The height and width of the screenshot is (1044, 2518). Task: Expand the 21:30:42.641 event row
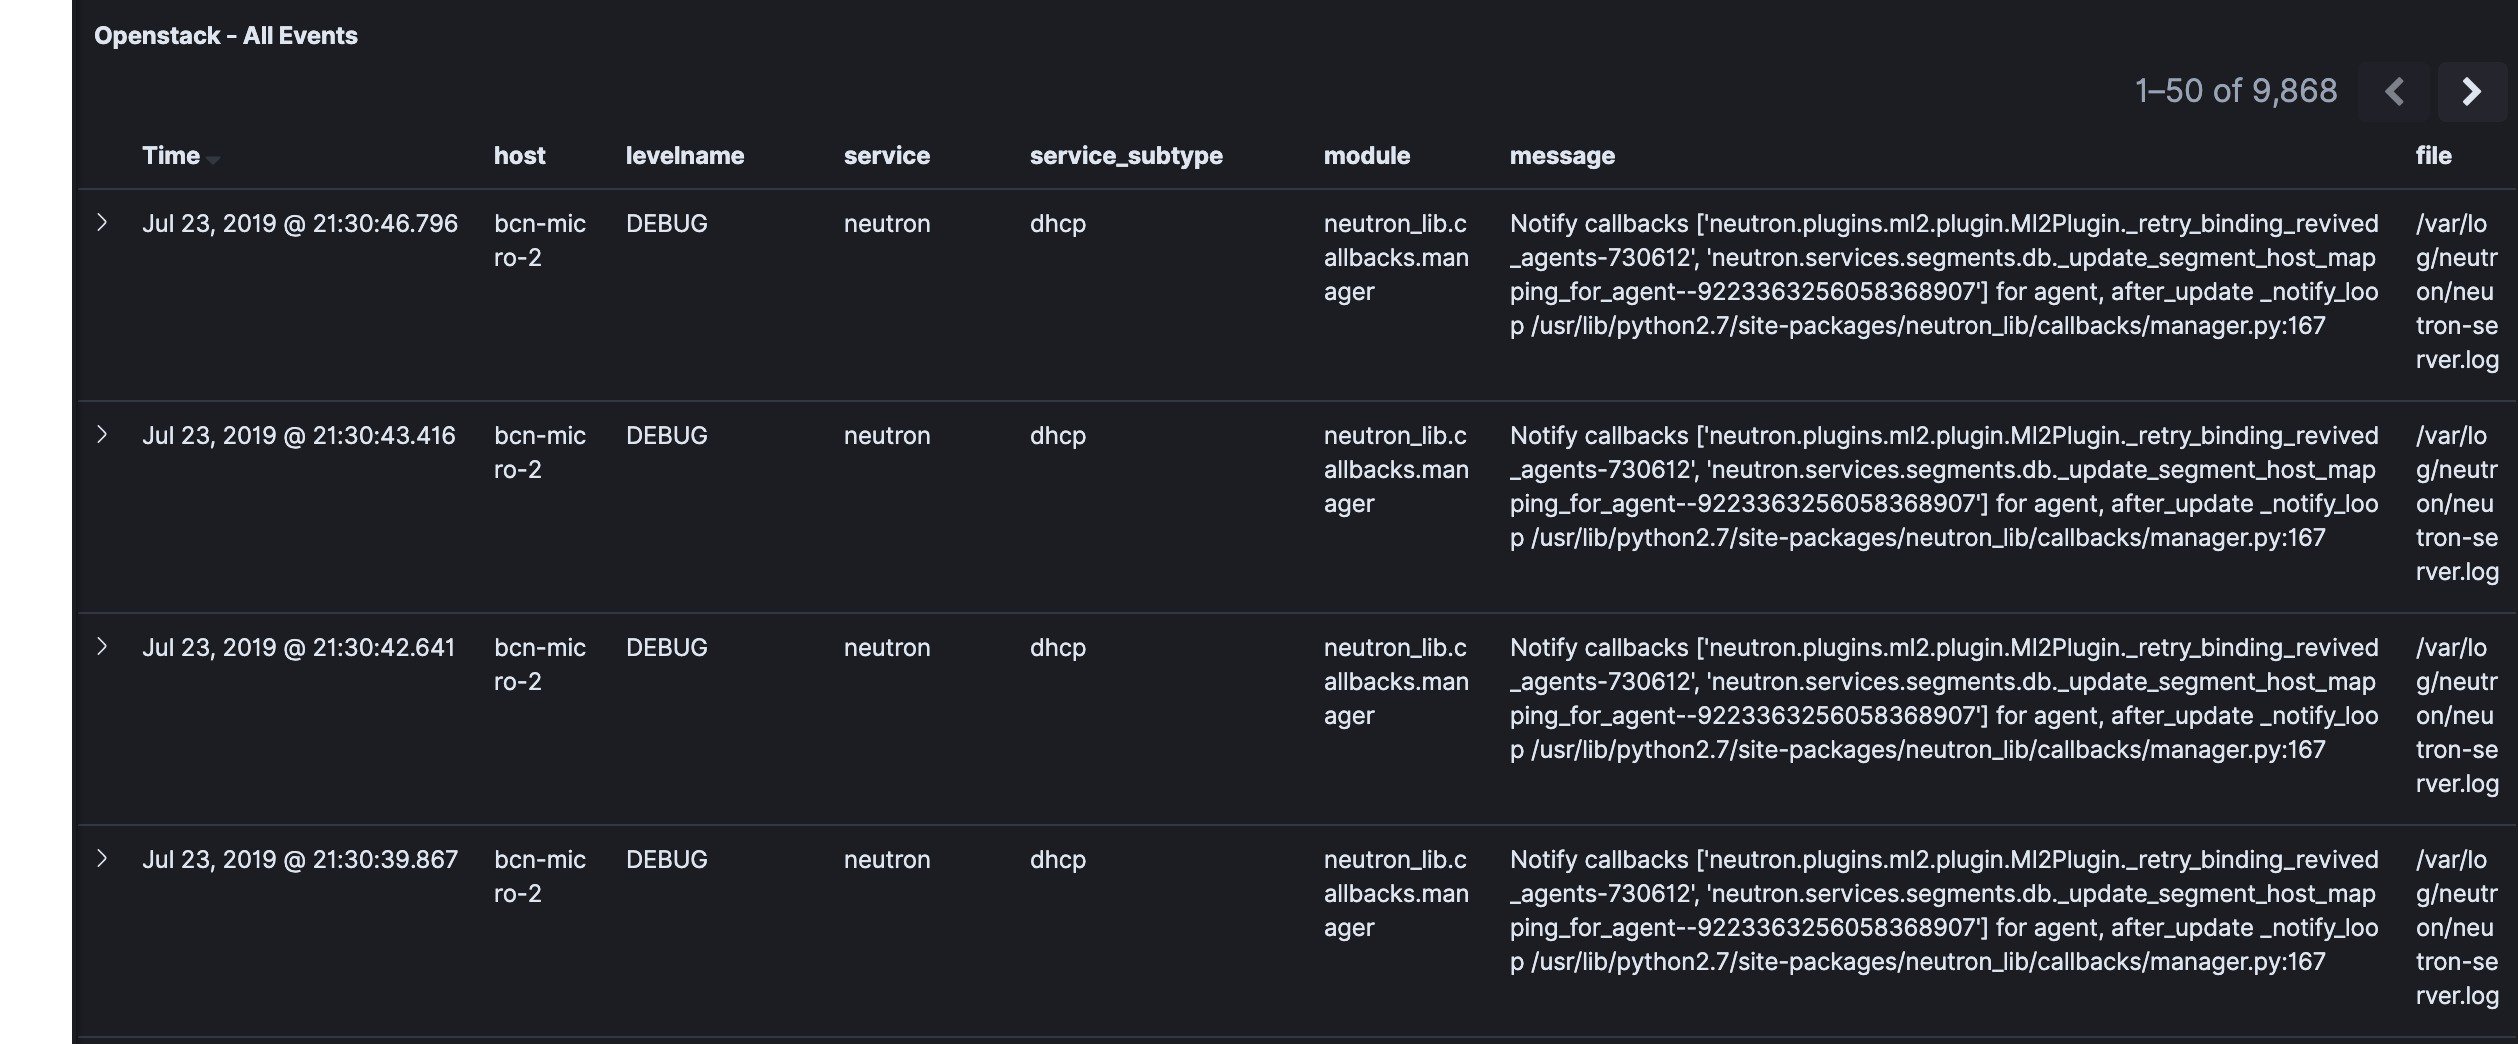(102, 646)
